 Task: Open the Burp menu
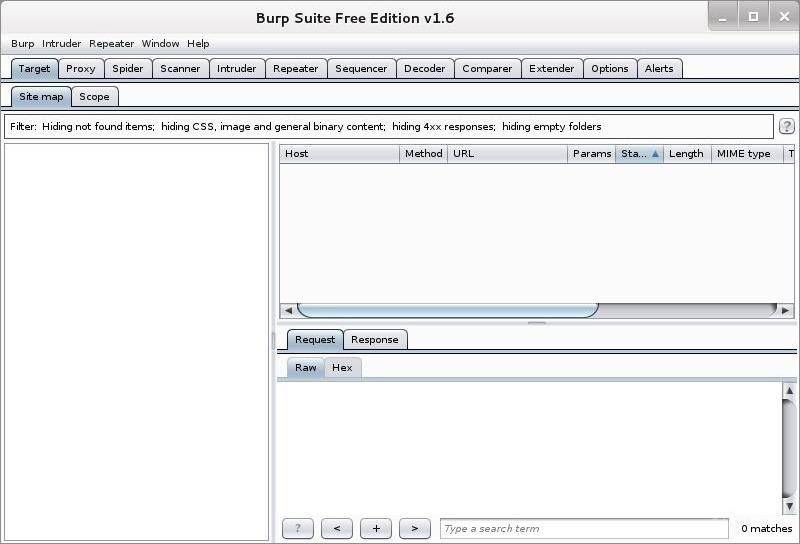[x=22, y=43]
